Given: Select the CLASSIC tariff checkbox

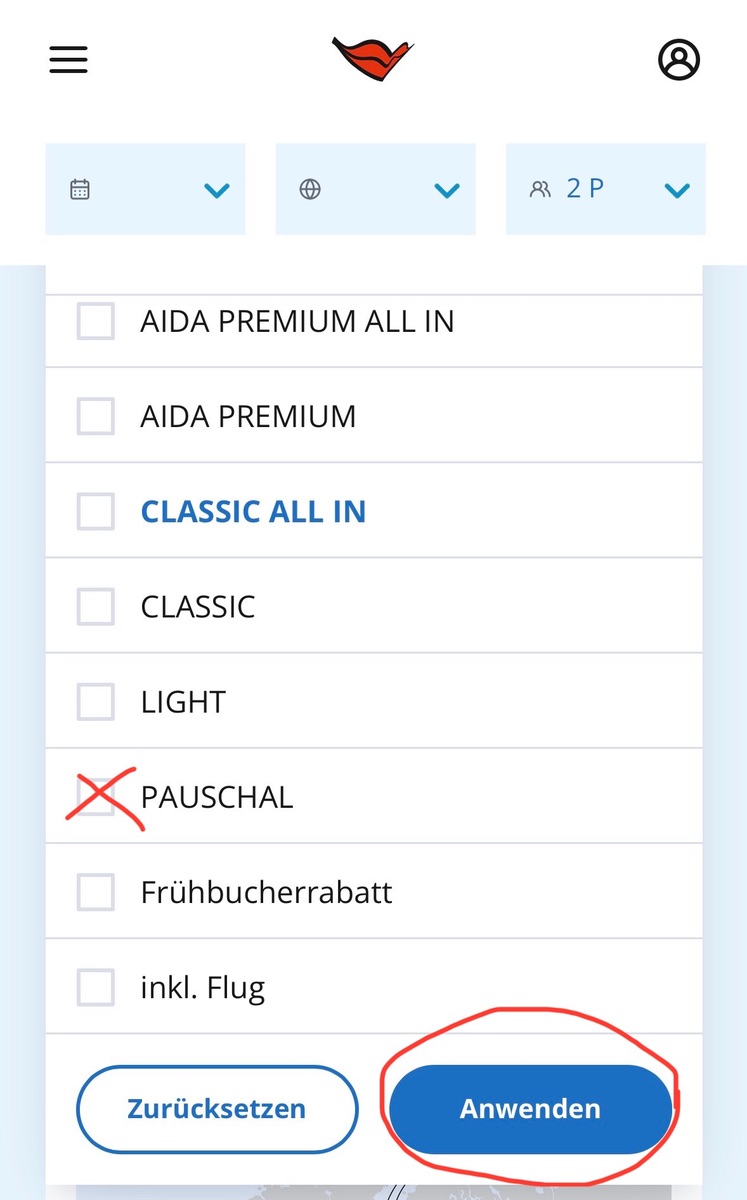Looking at the screenshot, I should coord(96,606).
